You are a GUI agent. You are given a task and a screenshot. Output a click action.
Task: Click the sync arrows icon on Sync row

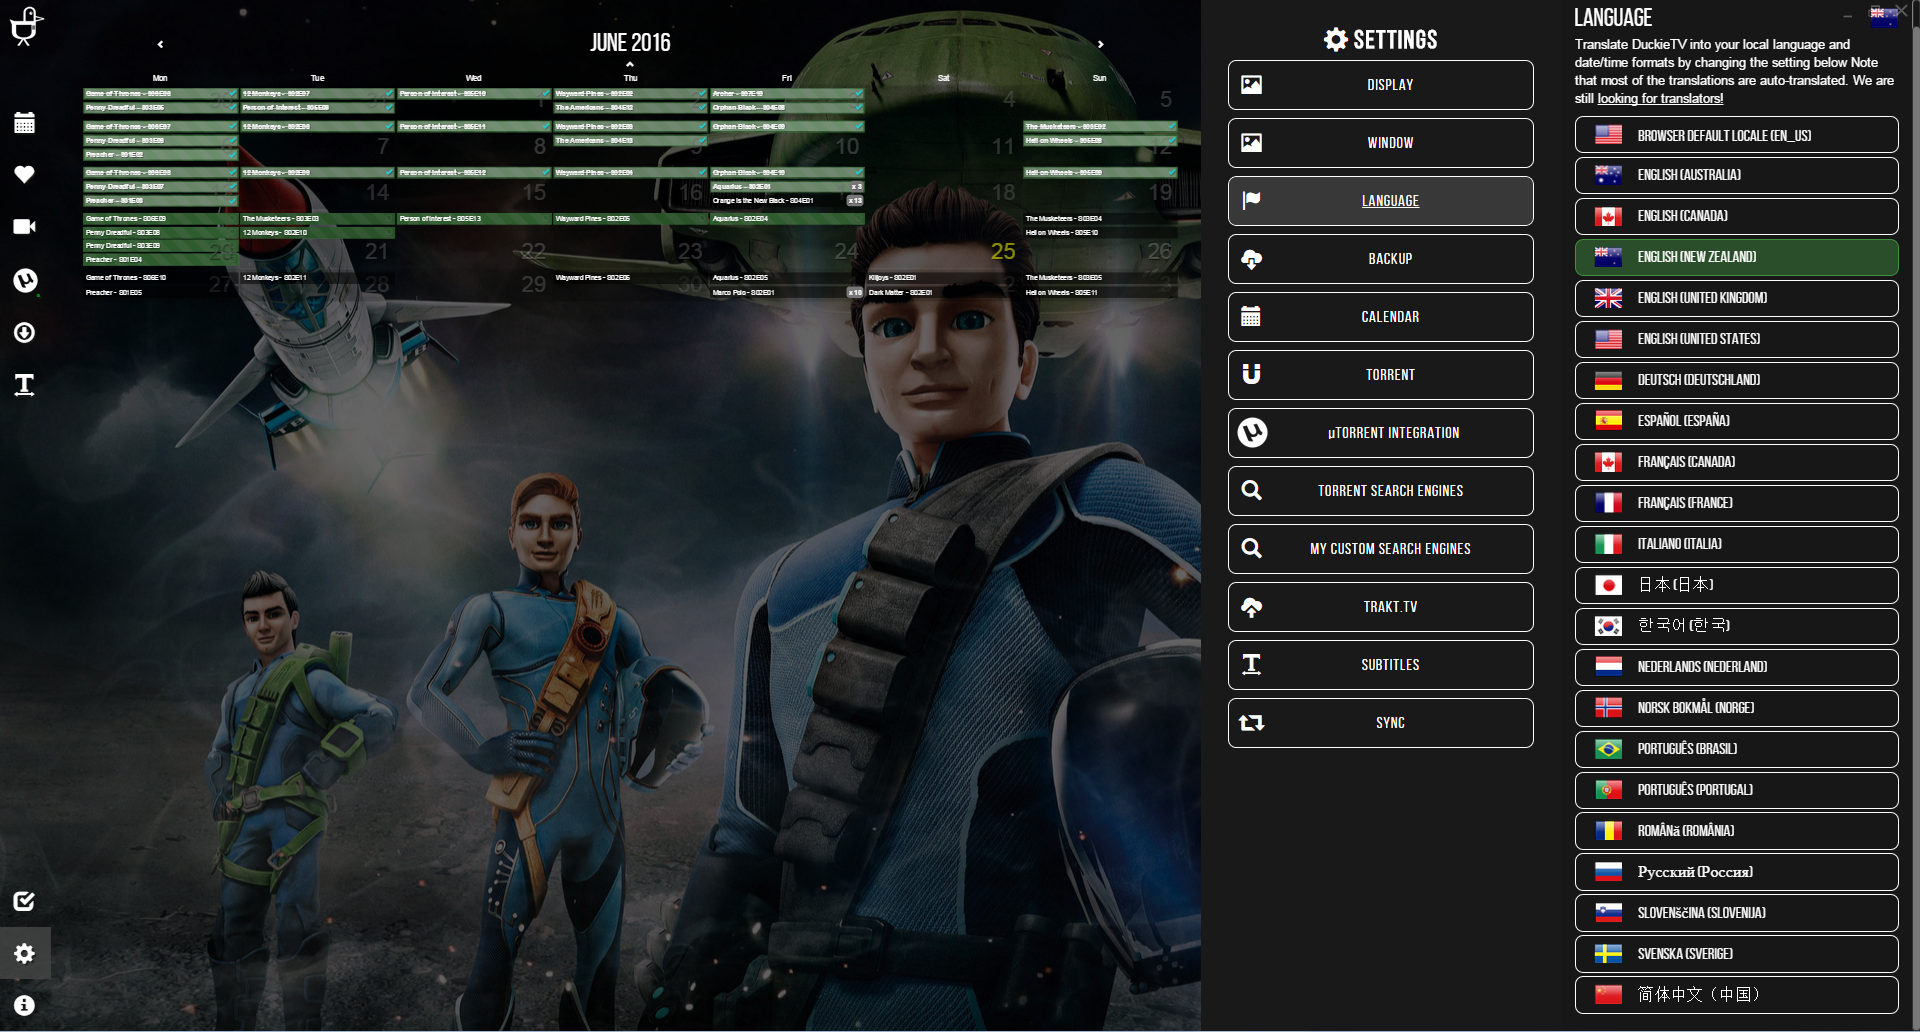(x=1252, y=723)
